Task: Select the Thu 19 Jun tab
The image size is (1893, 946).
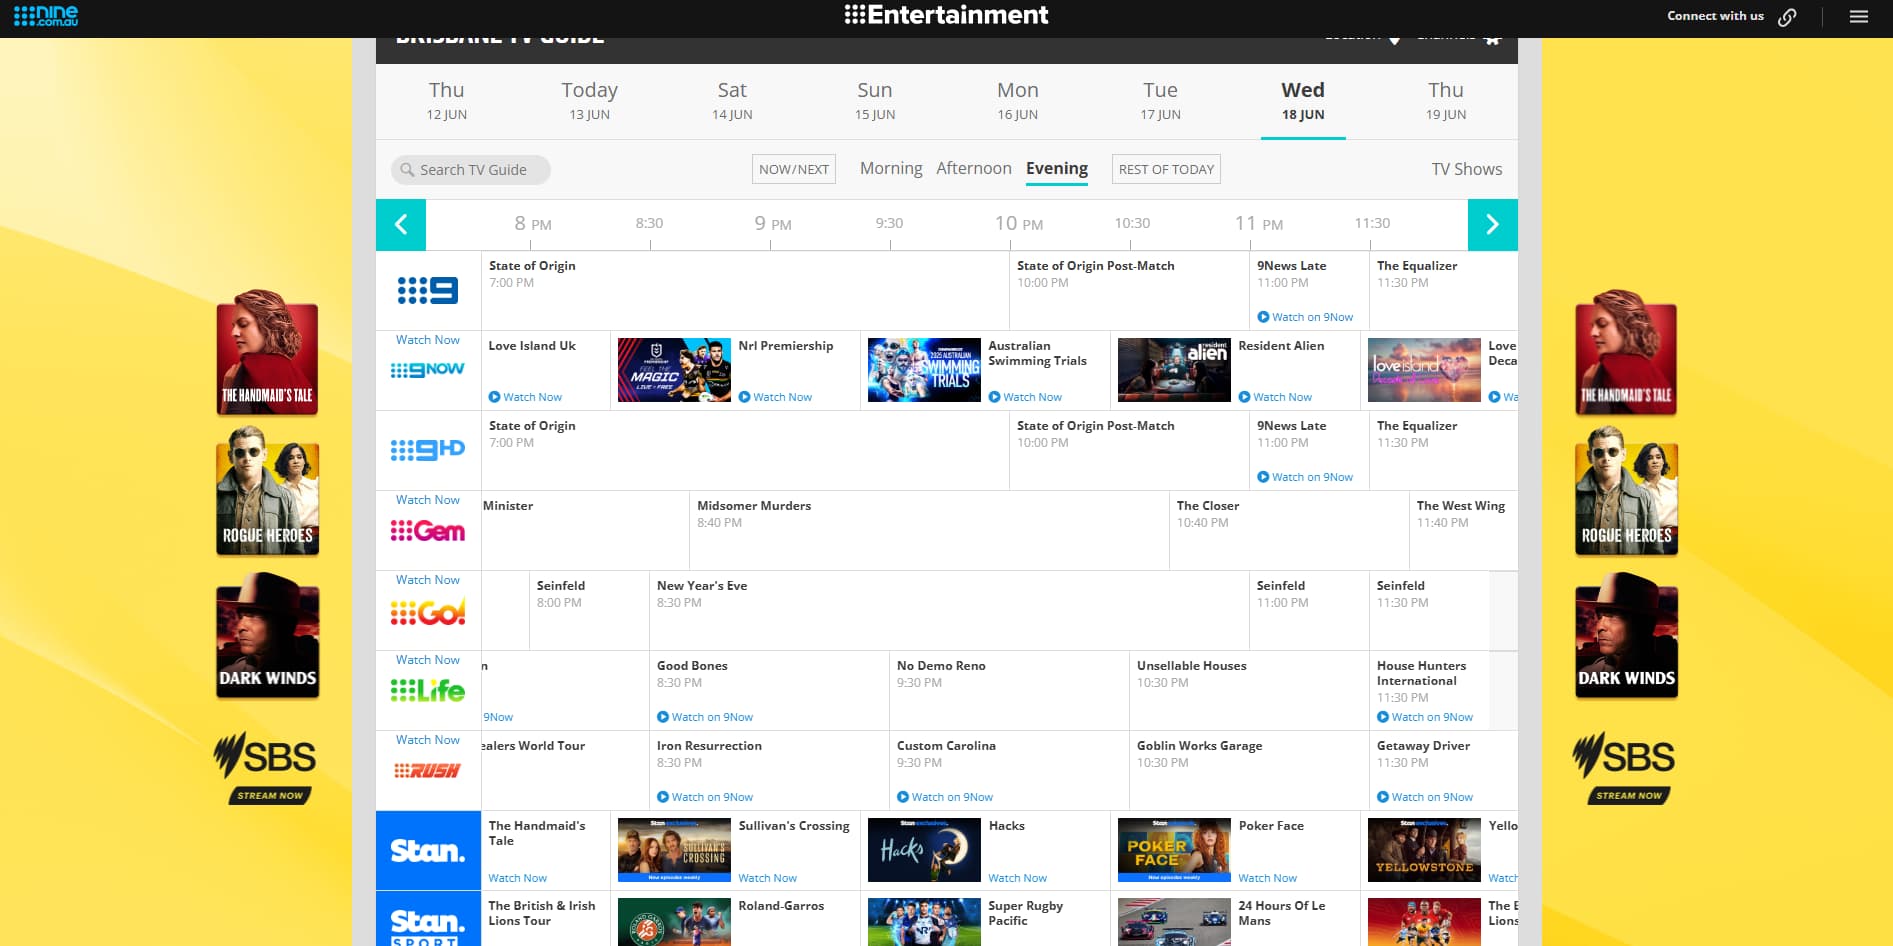Action: [x=1446, y=101]
